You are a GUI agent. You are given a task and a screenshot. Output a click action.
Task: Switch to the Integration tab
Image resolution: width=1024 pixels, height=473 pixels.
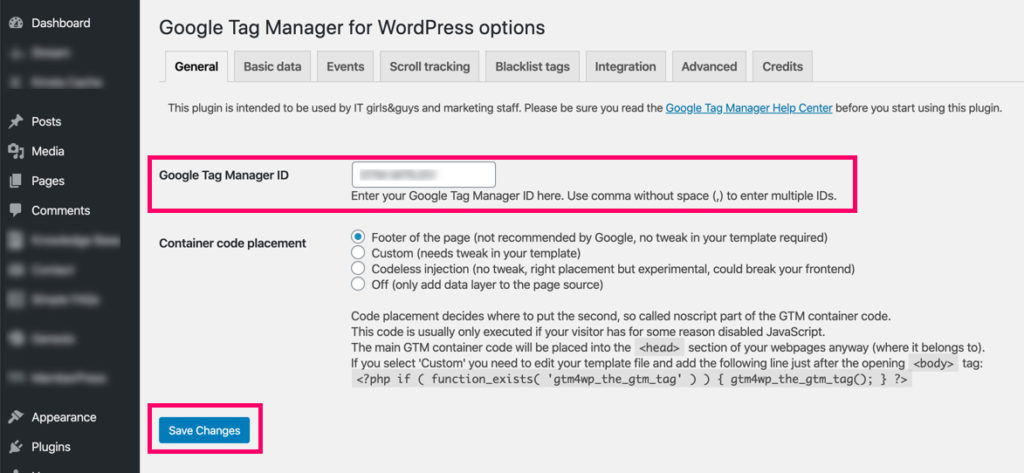point(626,67)
